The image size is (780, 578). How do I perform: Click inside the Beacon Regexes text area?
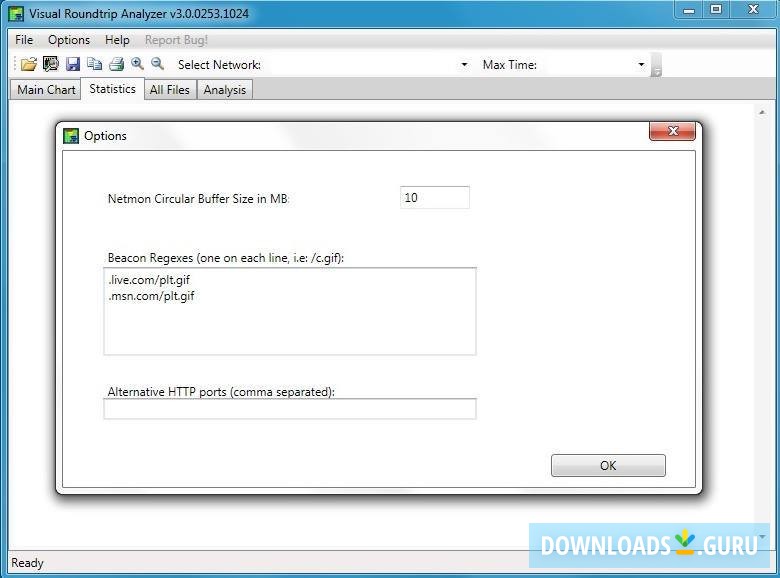point(290,311)
